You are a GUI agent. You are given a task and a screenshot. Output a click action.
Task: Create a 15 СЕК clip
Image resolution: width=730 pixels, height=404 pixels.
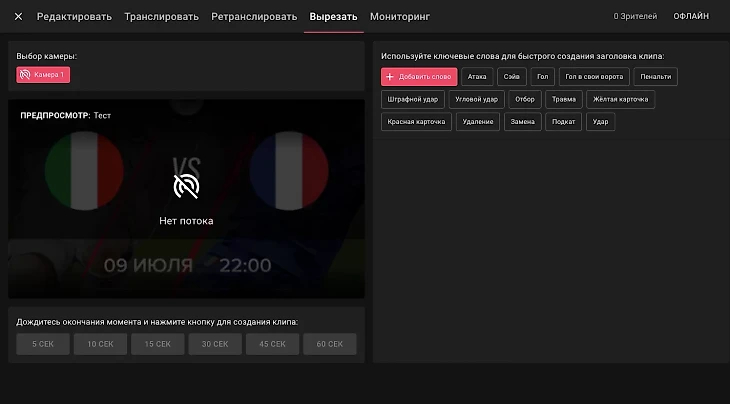pos(157,344)
